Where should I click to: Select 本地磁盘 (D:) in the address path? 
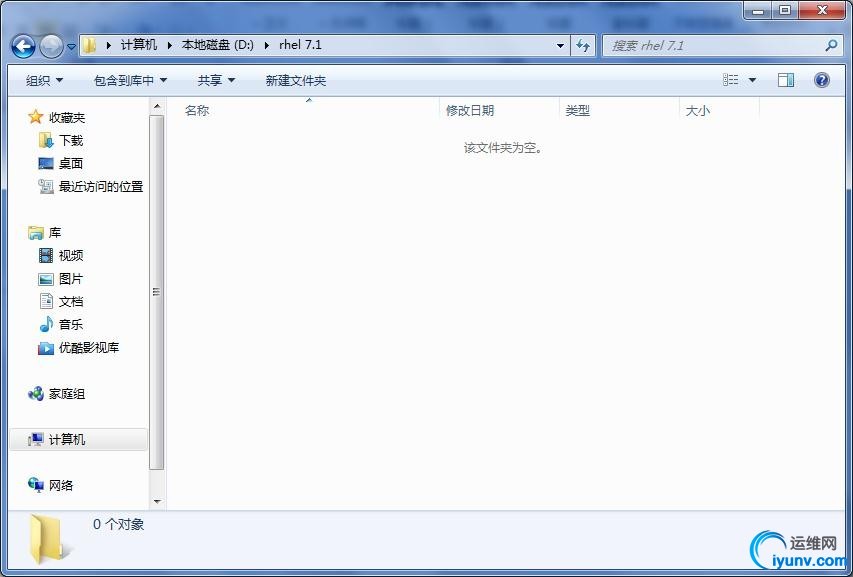point(218,45)
